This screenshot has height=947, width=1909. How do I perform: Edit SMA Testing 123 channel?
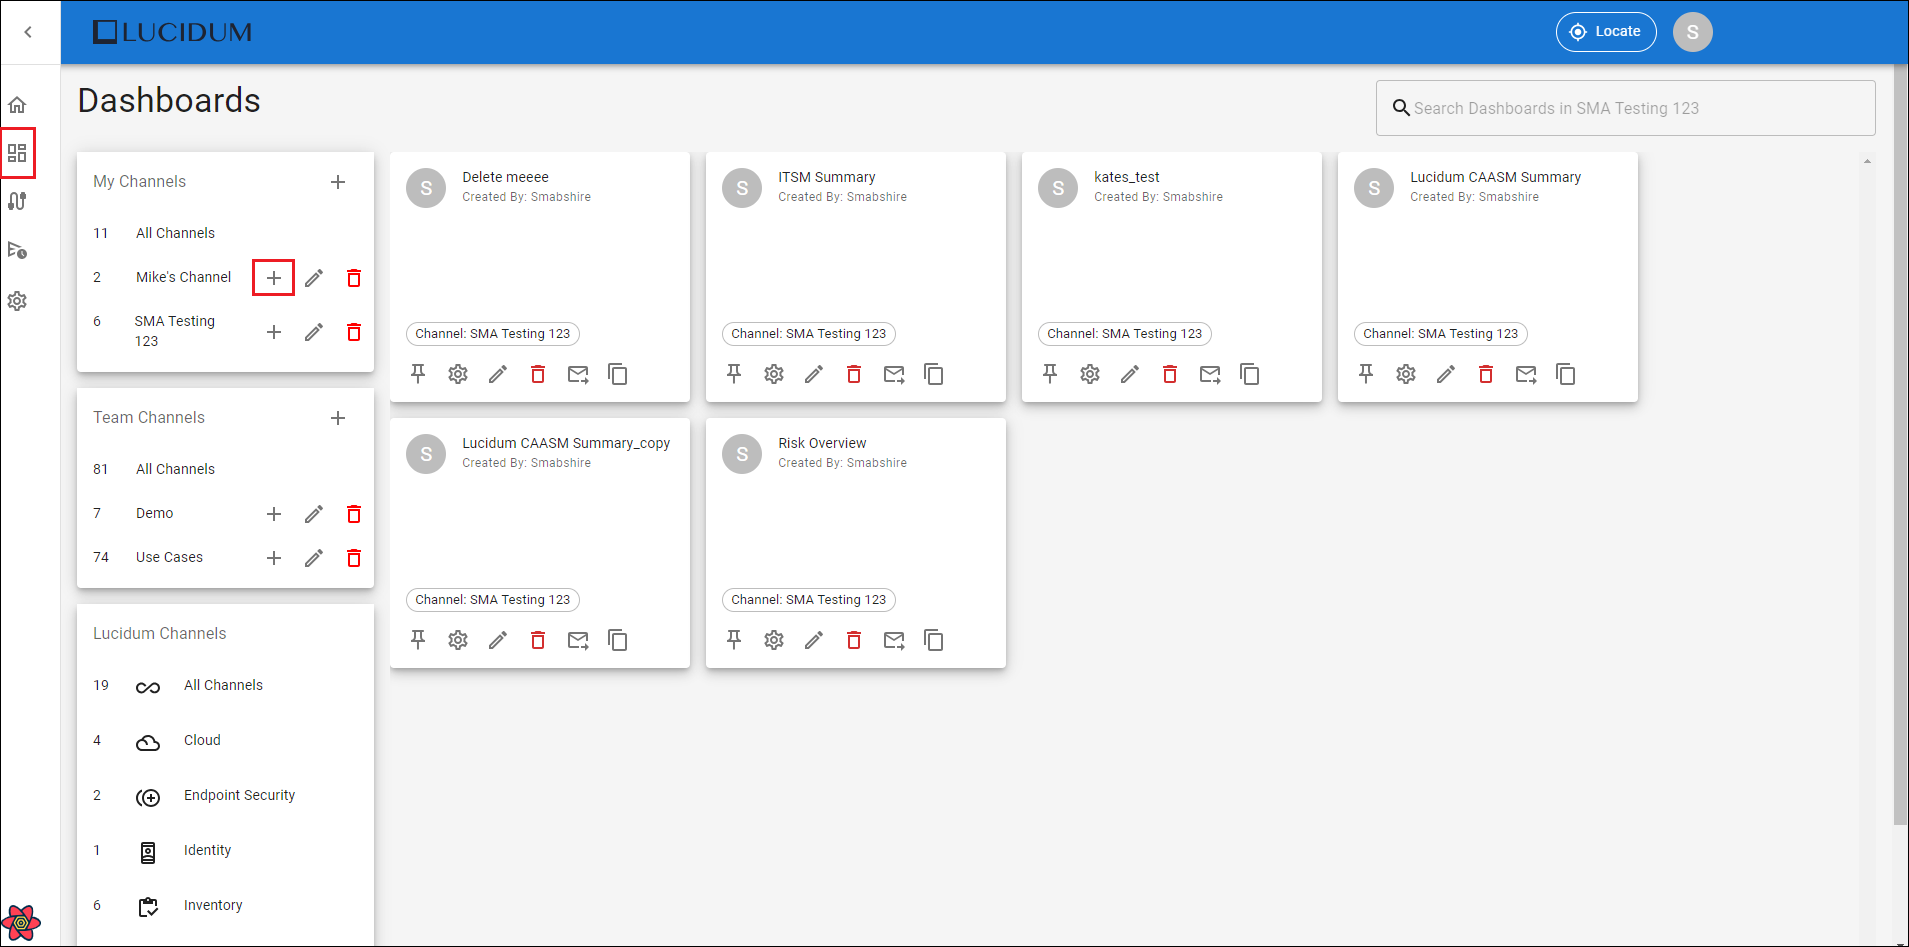[x=314, y=332]
